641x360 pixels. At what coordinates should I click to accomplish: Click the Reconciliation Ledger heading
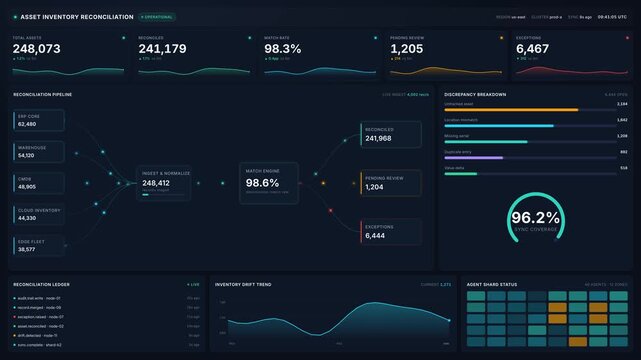41,285
